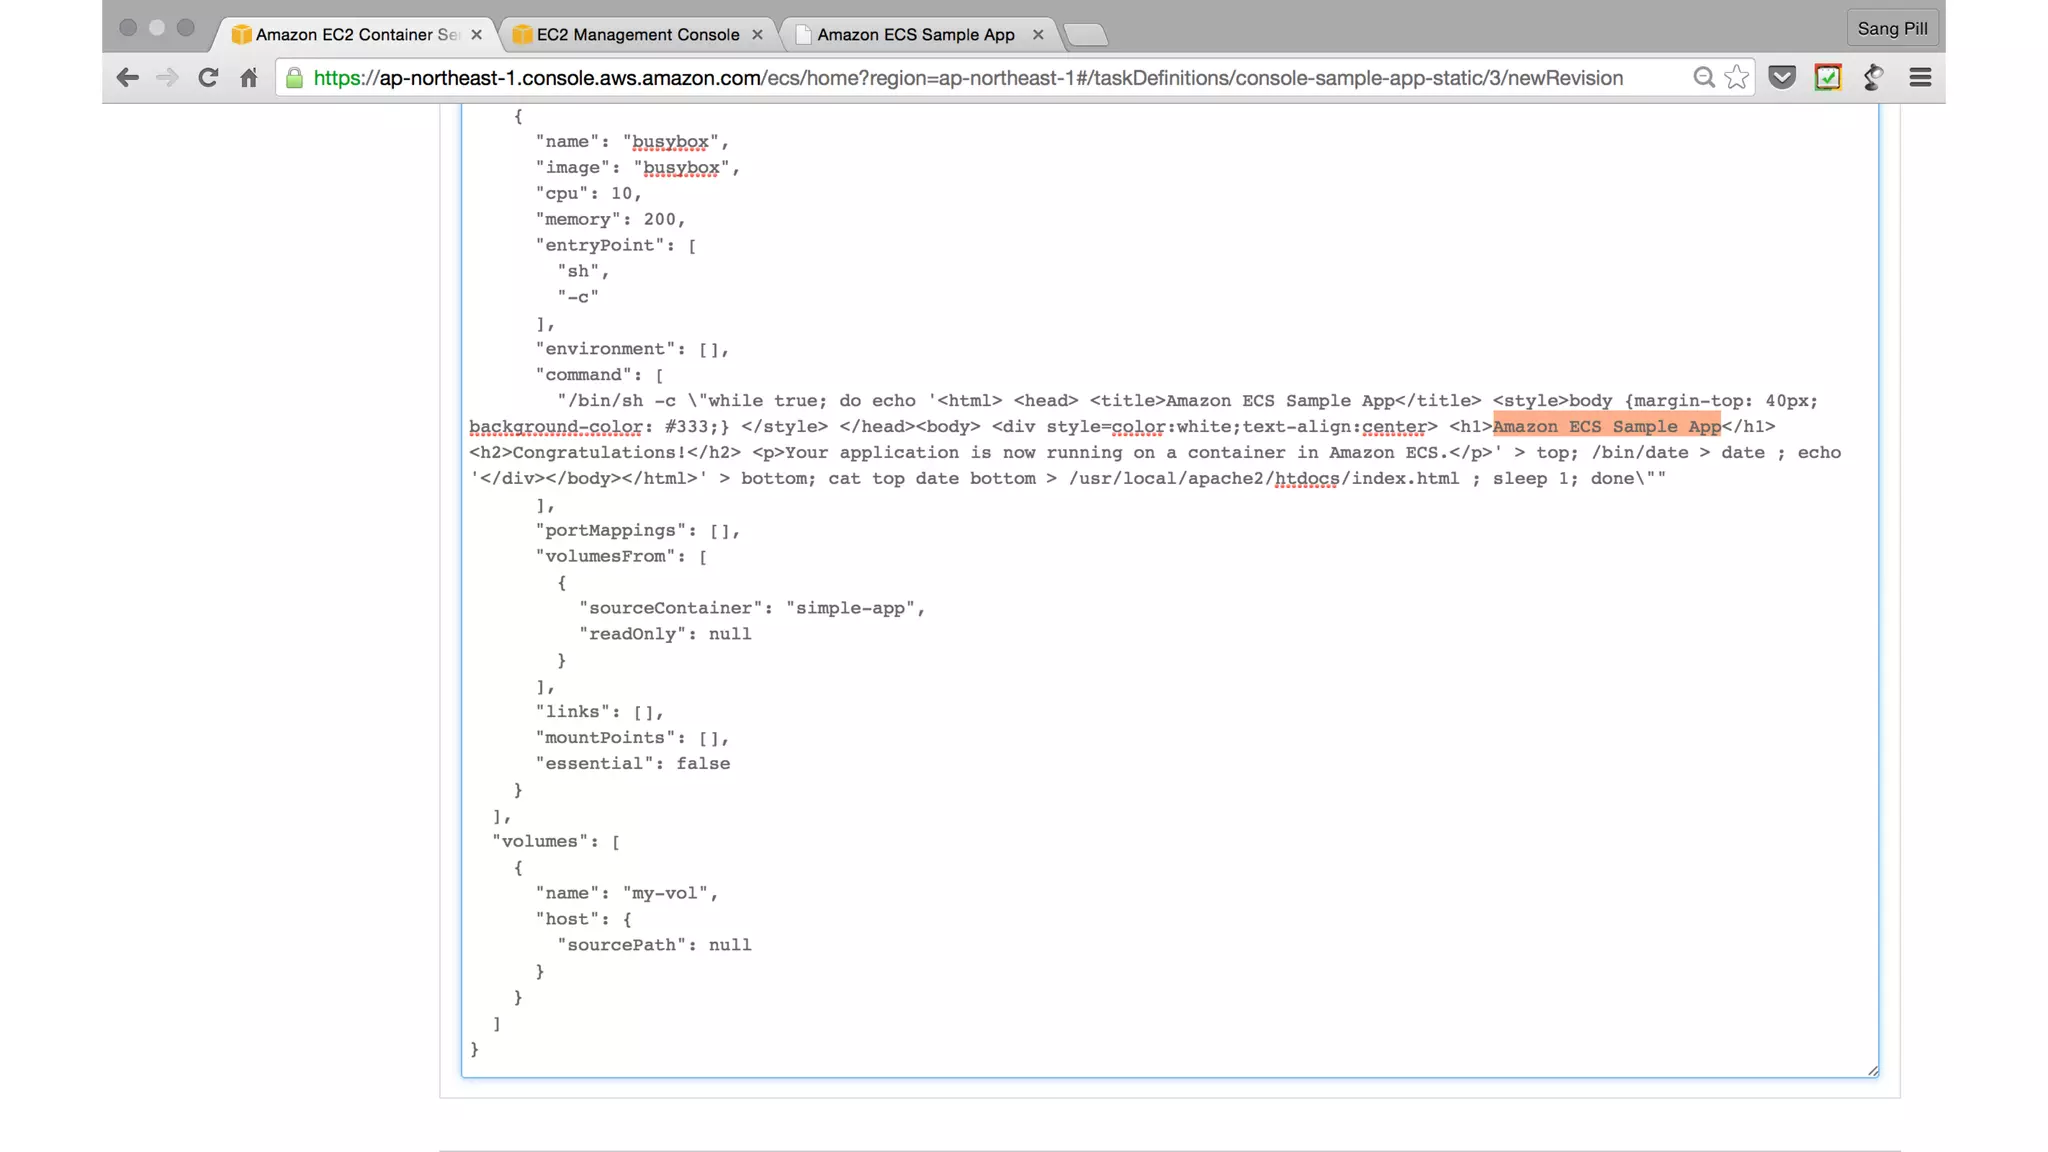Click the browser back arrow
Image resolution: width=2048 pixels, height=1152 pixels.
coord(127,78)
